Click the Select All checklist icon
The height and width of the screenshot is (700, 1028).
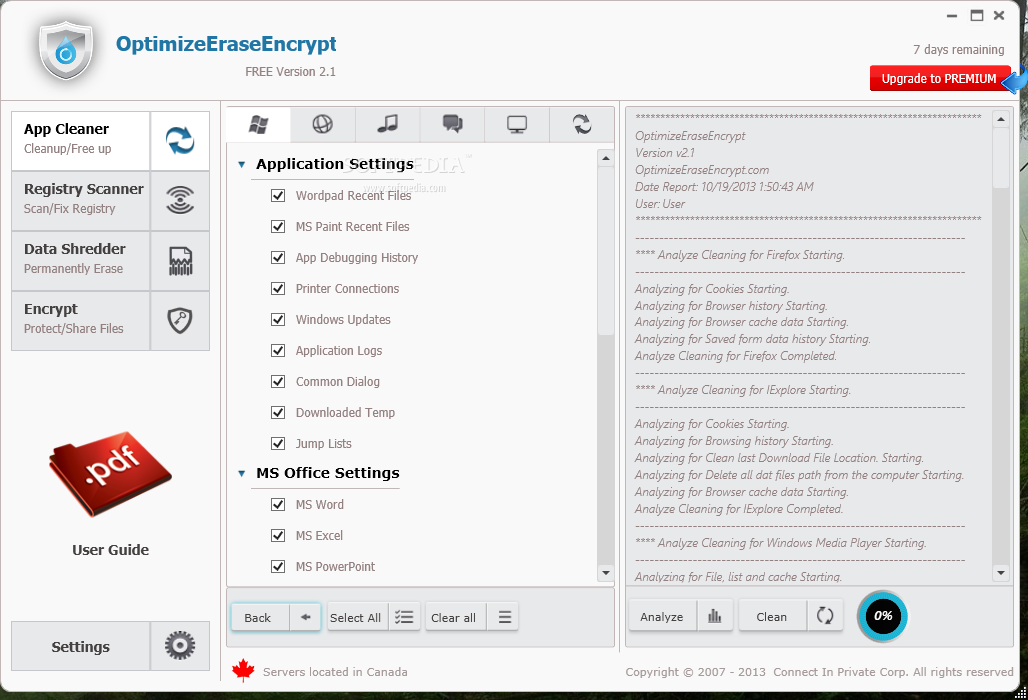(x=404, y=617)
